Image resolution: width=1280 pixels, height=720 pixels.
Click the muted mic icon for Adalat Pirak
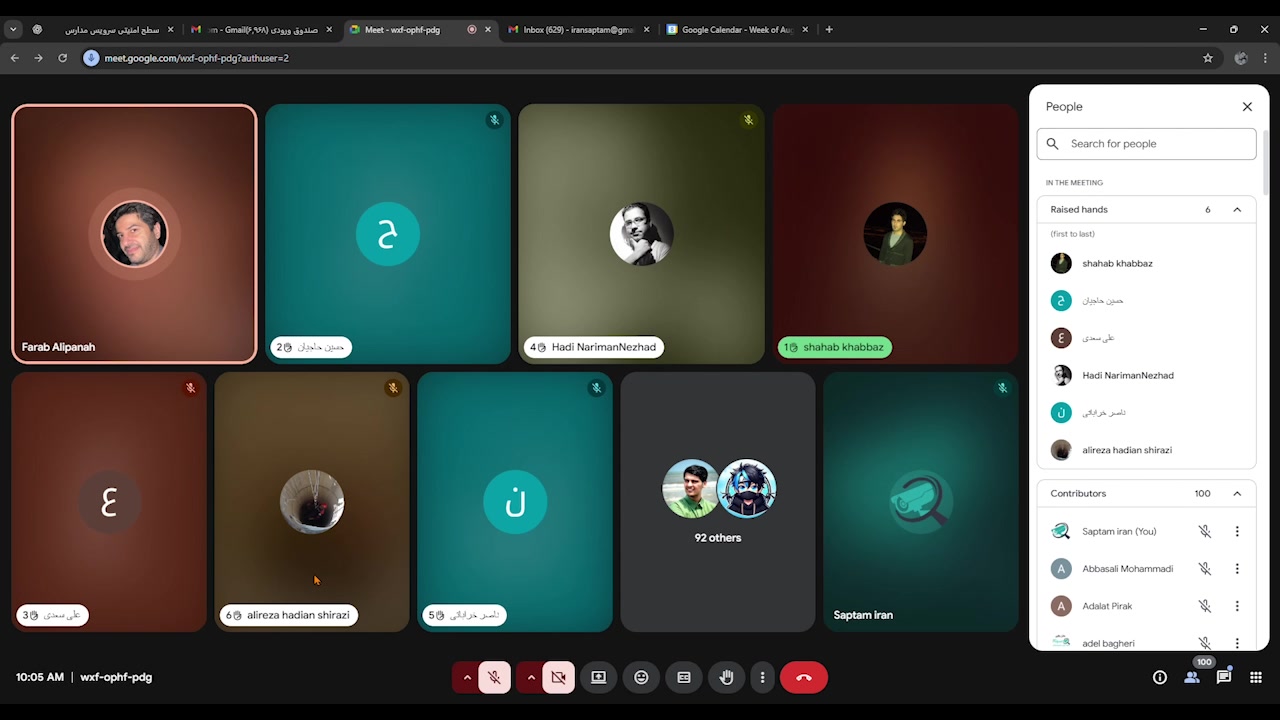click(x=1205, y=606)
